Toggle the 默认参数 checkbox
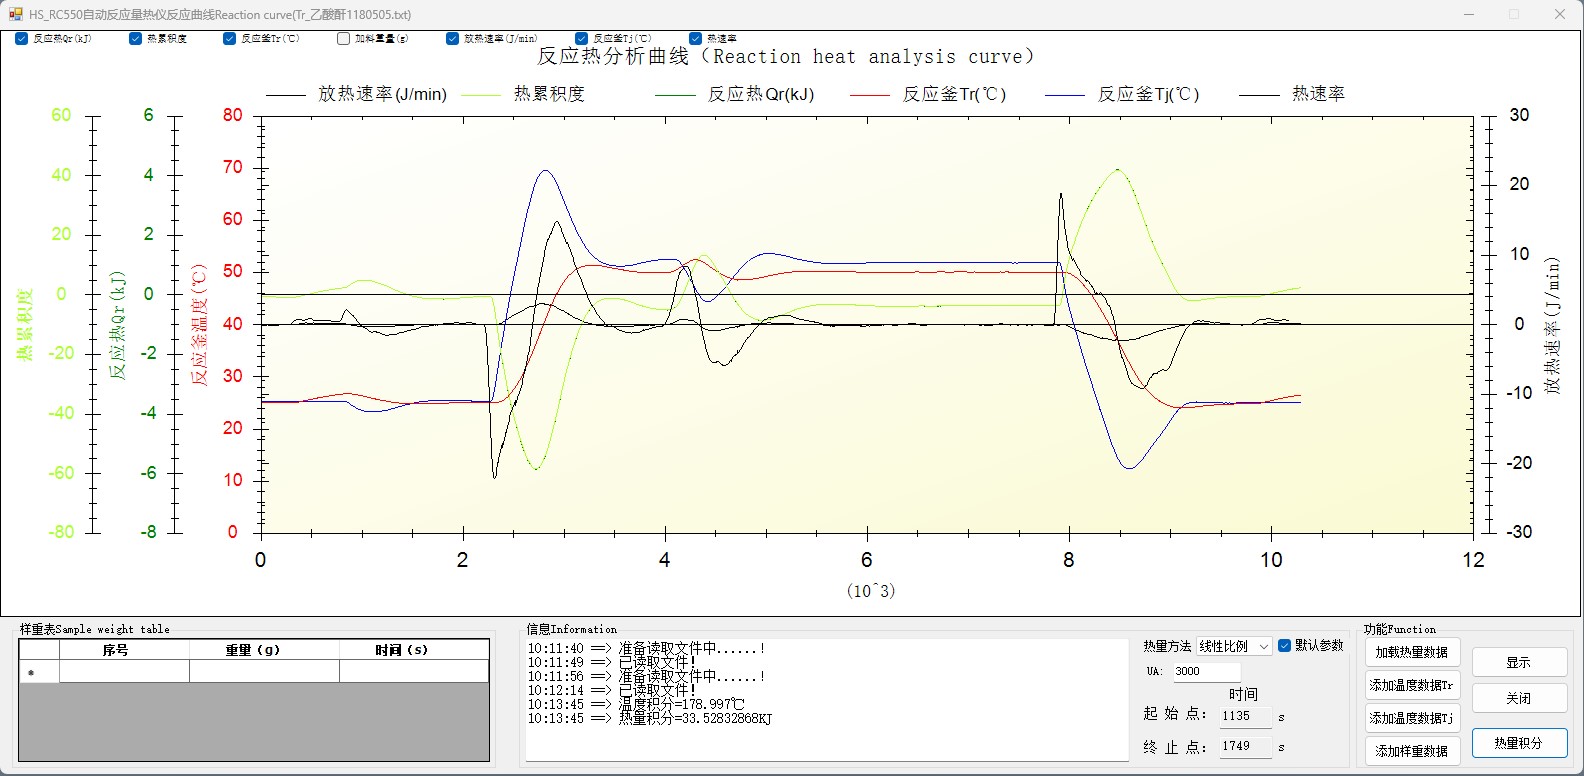The height and width of the screenshot is (776, 1584). pos(1285,646)
